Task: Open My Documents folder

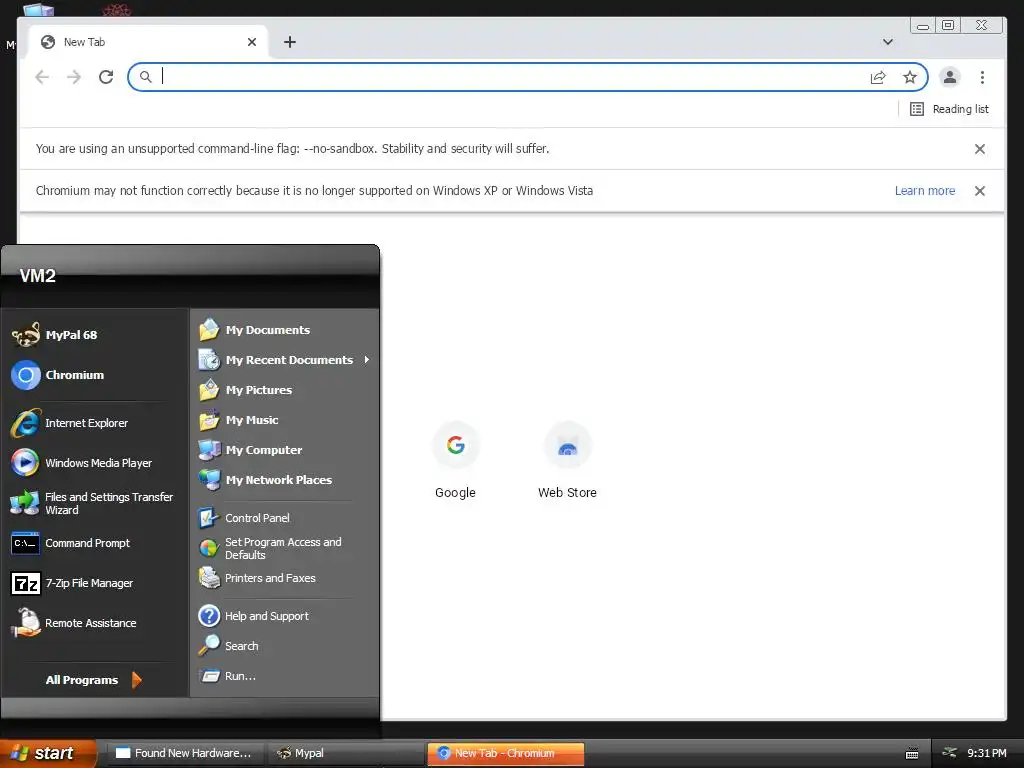Action: 255,330
